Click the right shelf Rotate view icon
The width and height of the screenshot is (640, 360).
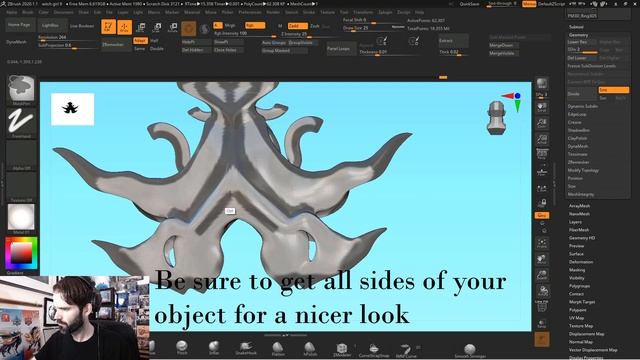pyautogui.click(x=542, y=291)
